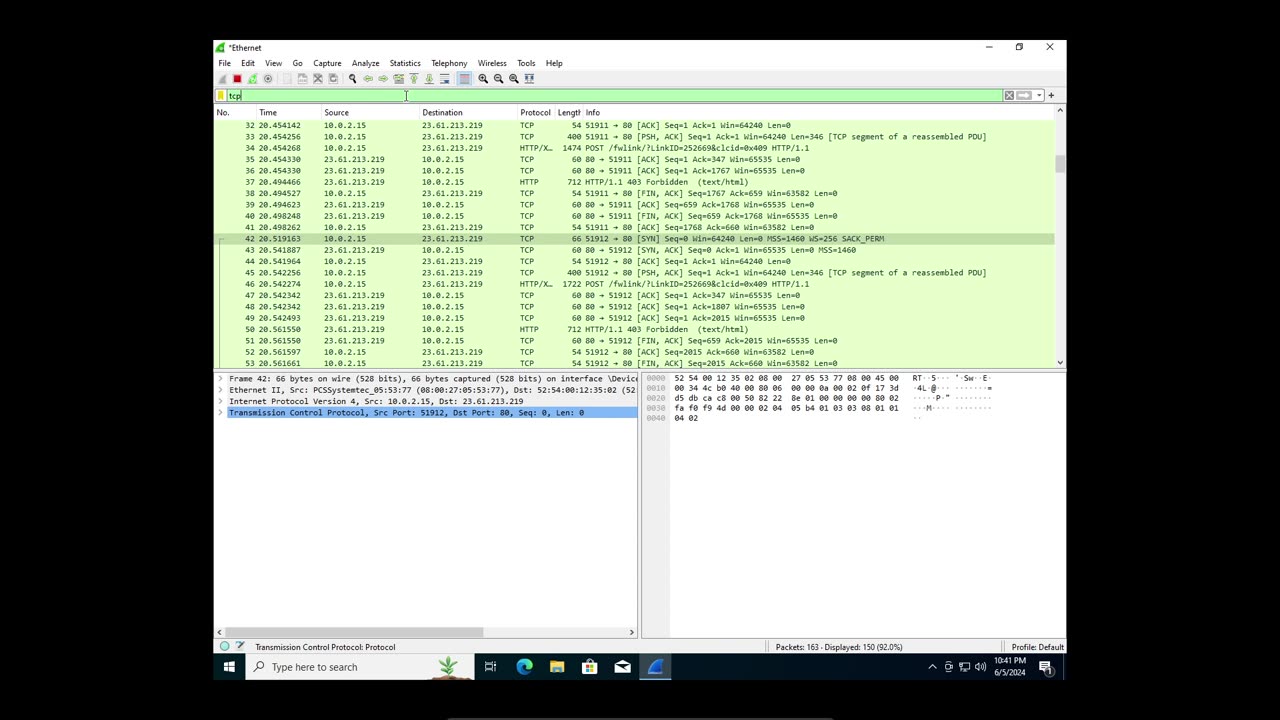Screen dimensions: 1280x720
Task: Jump to the last packet
Action: 429,79
